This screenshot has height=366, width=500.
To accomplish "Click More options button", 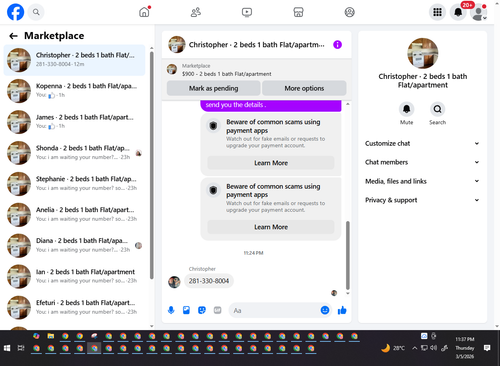I will pos(304,88).
